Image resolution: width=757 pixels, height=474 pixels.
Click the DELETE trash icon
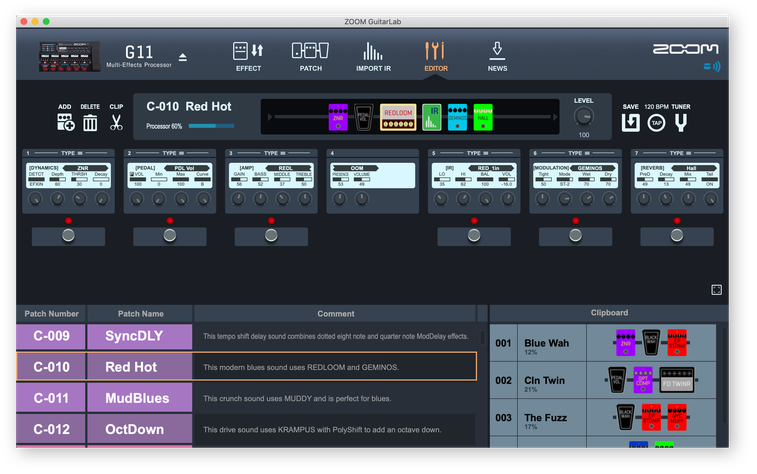[x=90, y=123]
